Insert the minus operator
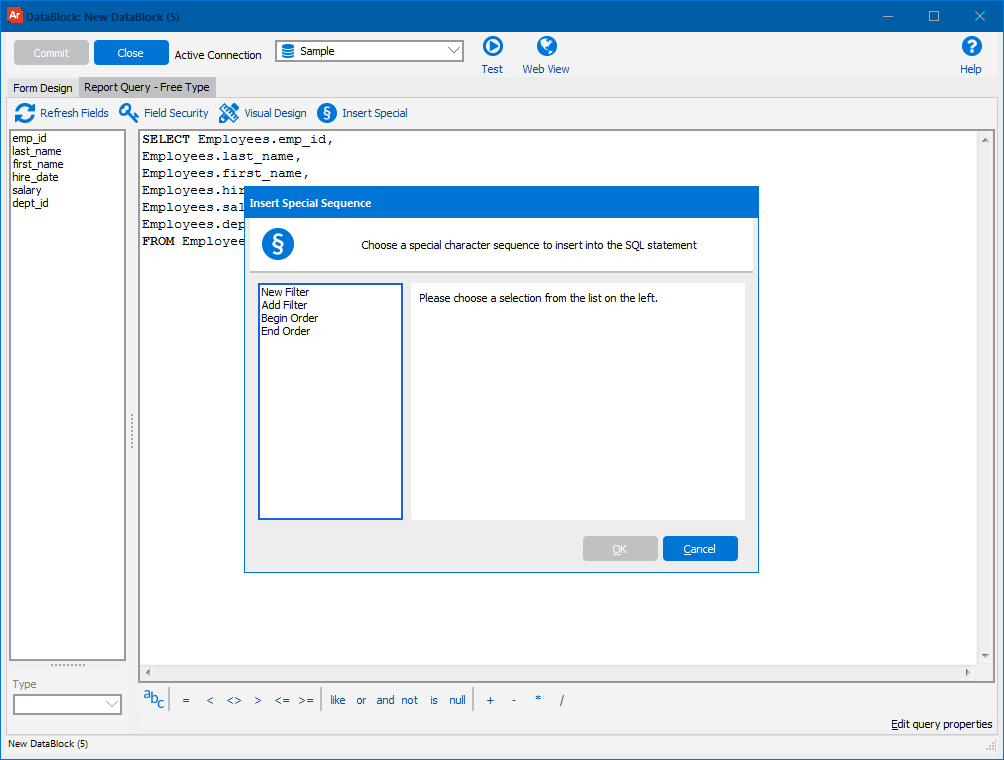This screenshot has width=1004, height=760. click(514, 700)
